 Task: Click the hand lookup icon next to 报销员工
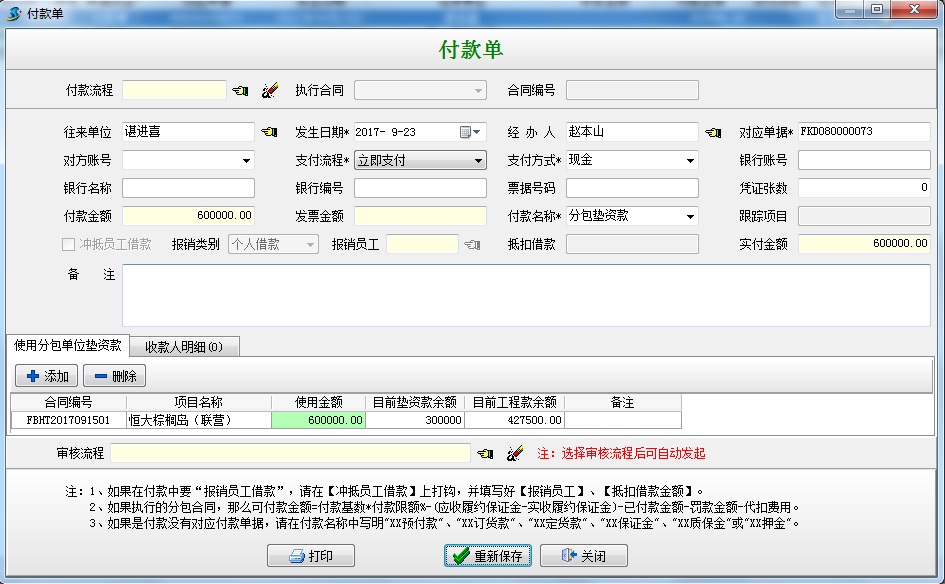[472, 244]
